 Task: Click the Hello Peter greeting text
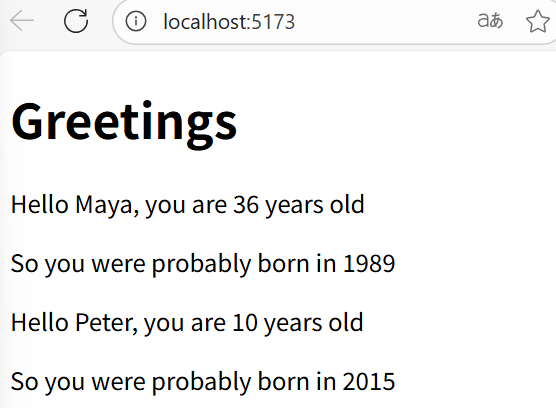pyautogui.click(x=187, y=323)
